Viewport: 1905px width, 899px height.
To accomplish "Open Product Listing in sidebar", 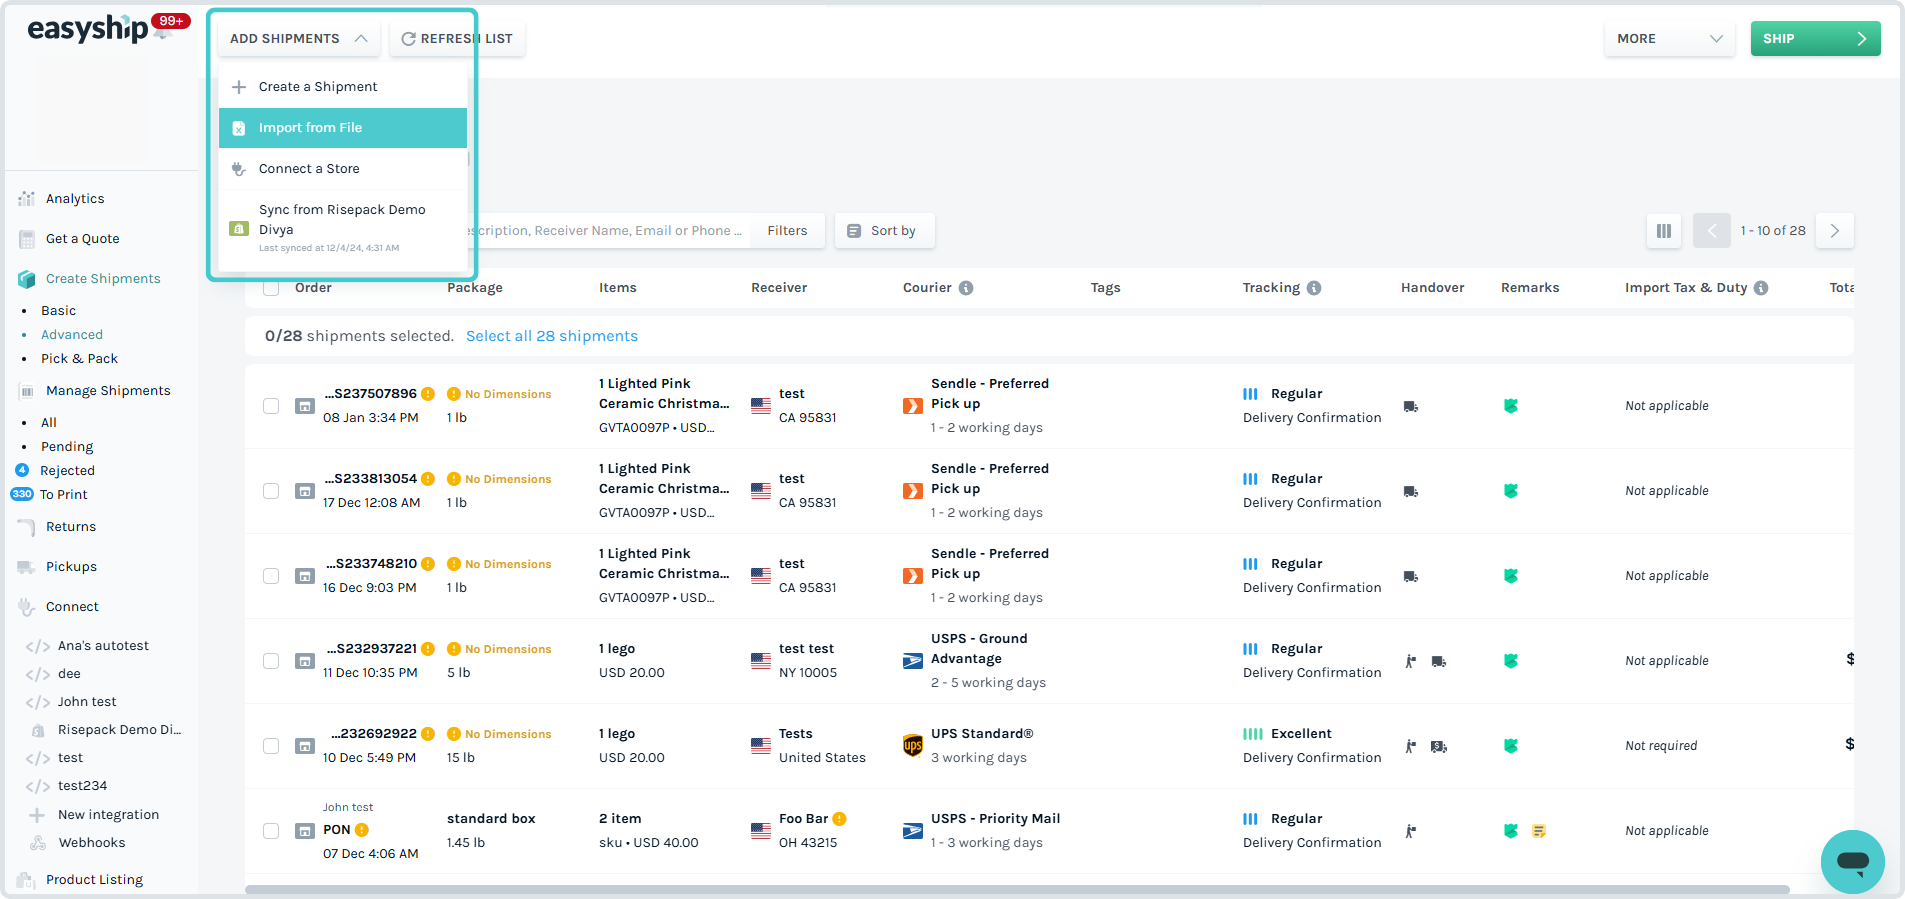I will [94, 880].
